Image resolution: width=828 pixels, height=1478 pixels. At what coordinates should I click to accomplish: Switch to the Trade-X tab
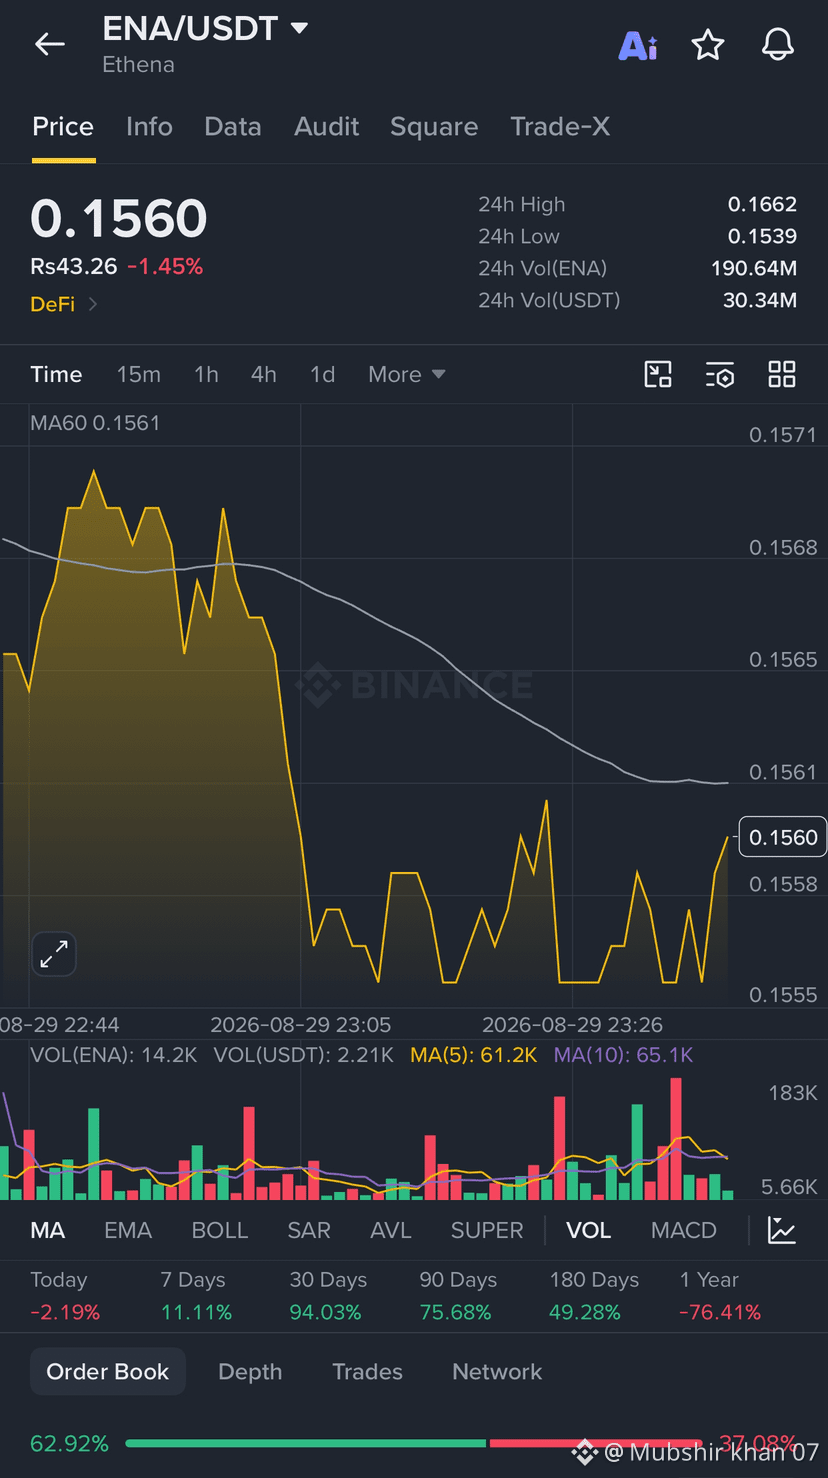[560, 127]
